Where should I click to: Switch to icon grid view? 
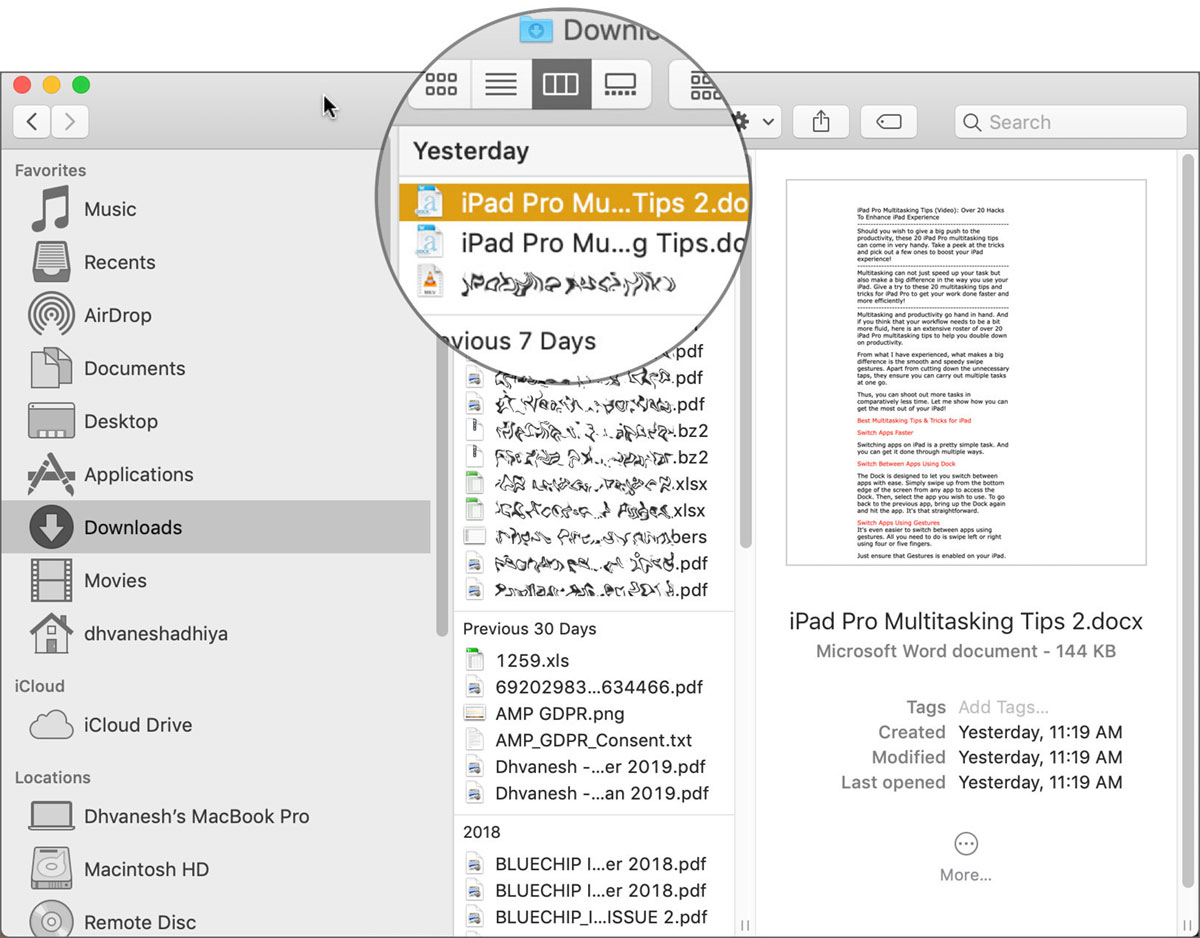pyautogui.click(x=439, y=84)
